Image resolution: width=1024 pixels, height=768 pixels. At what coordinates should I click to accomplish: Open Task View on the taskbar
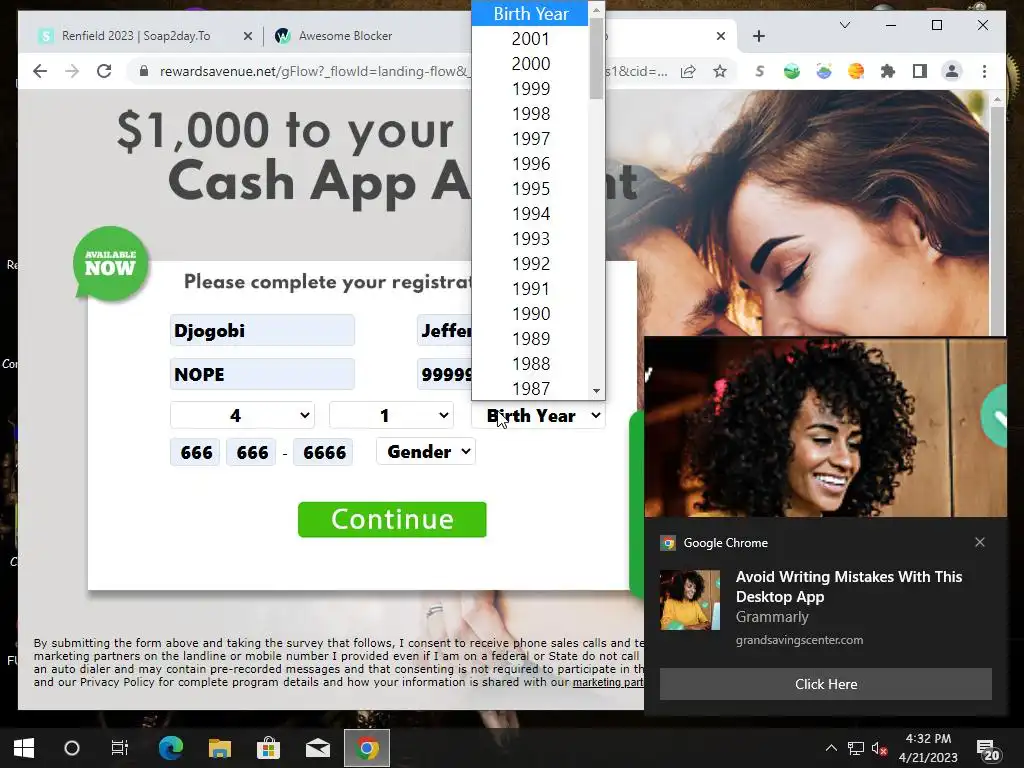[120, 748]
